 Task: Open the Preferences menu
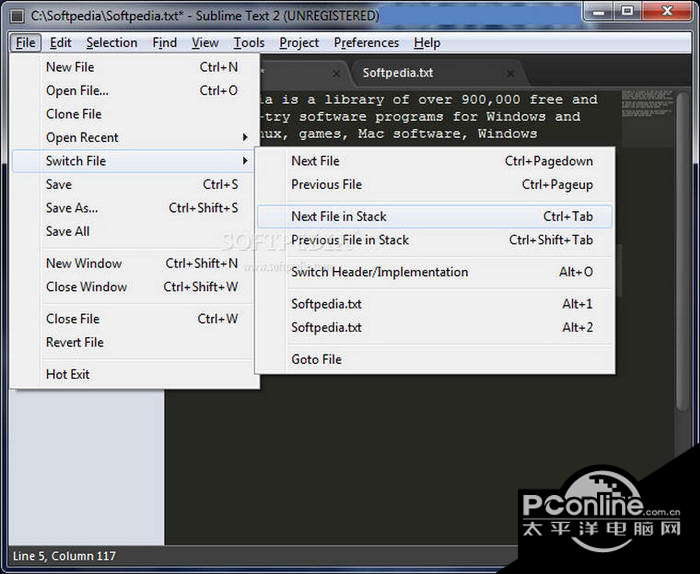tap(366, 43)
